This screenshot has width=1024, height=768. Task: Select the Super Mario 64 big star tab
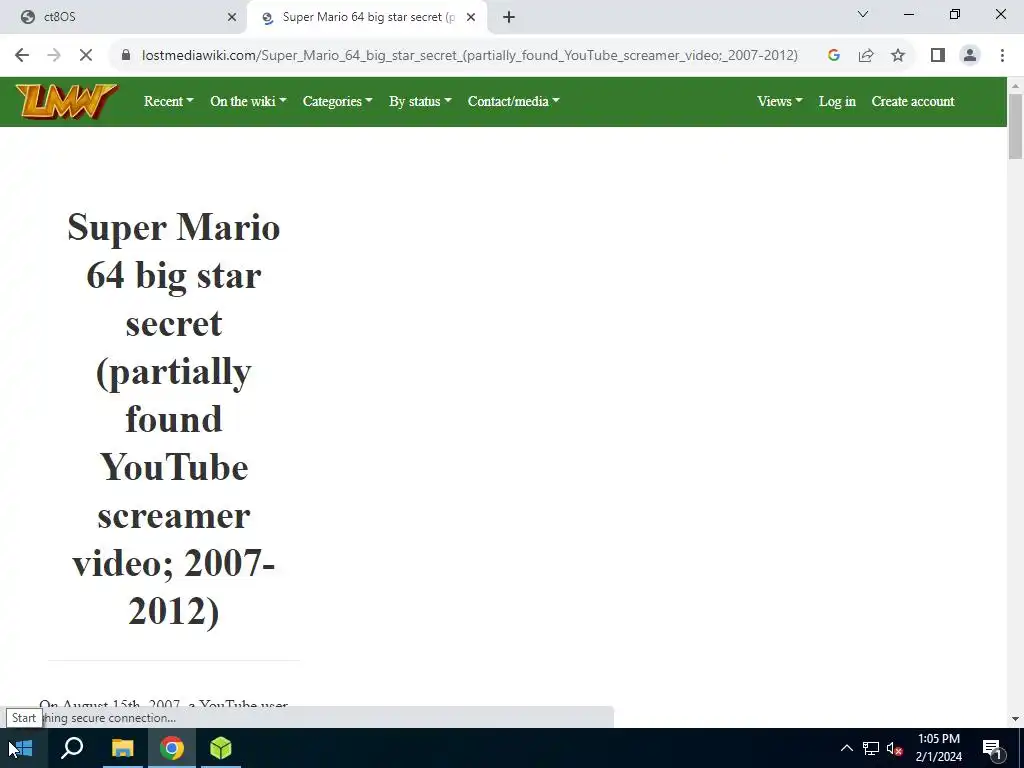click(367, 18)
